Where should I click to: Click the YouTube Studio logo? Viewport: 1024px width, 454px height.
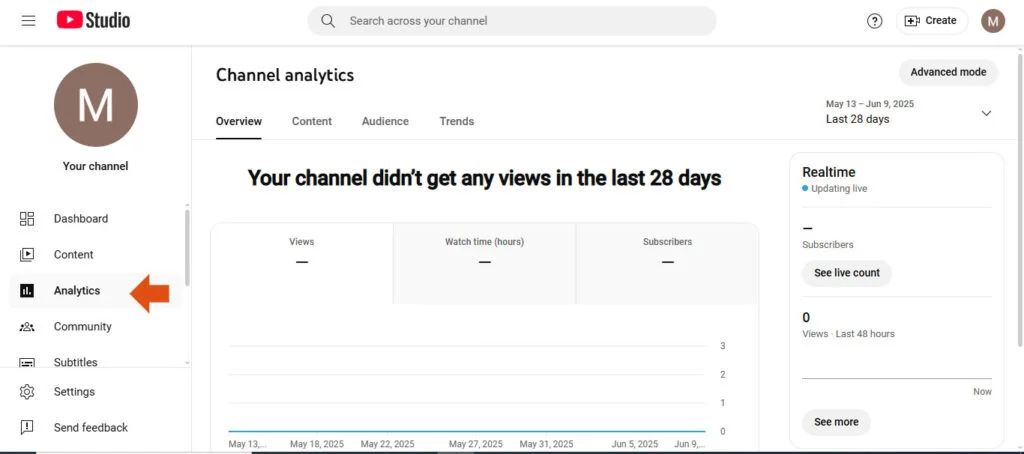93,20
